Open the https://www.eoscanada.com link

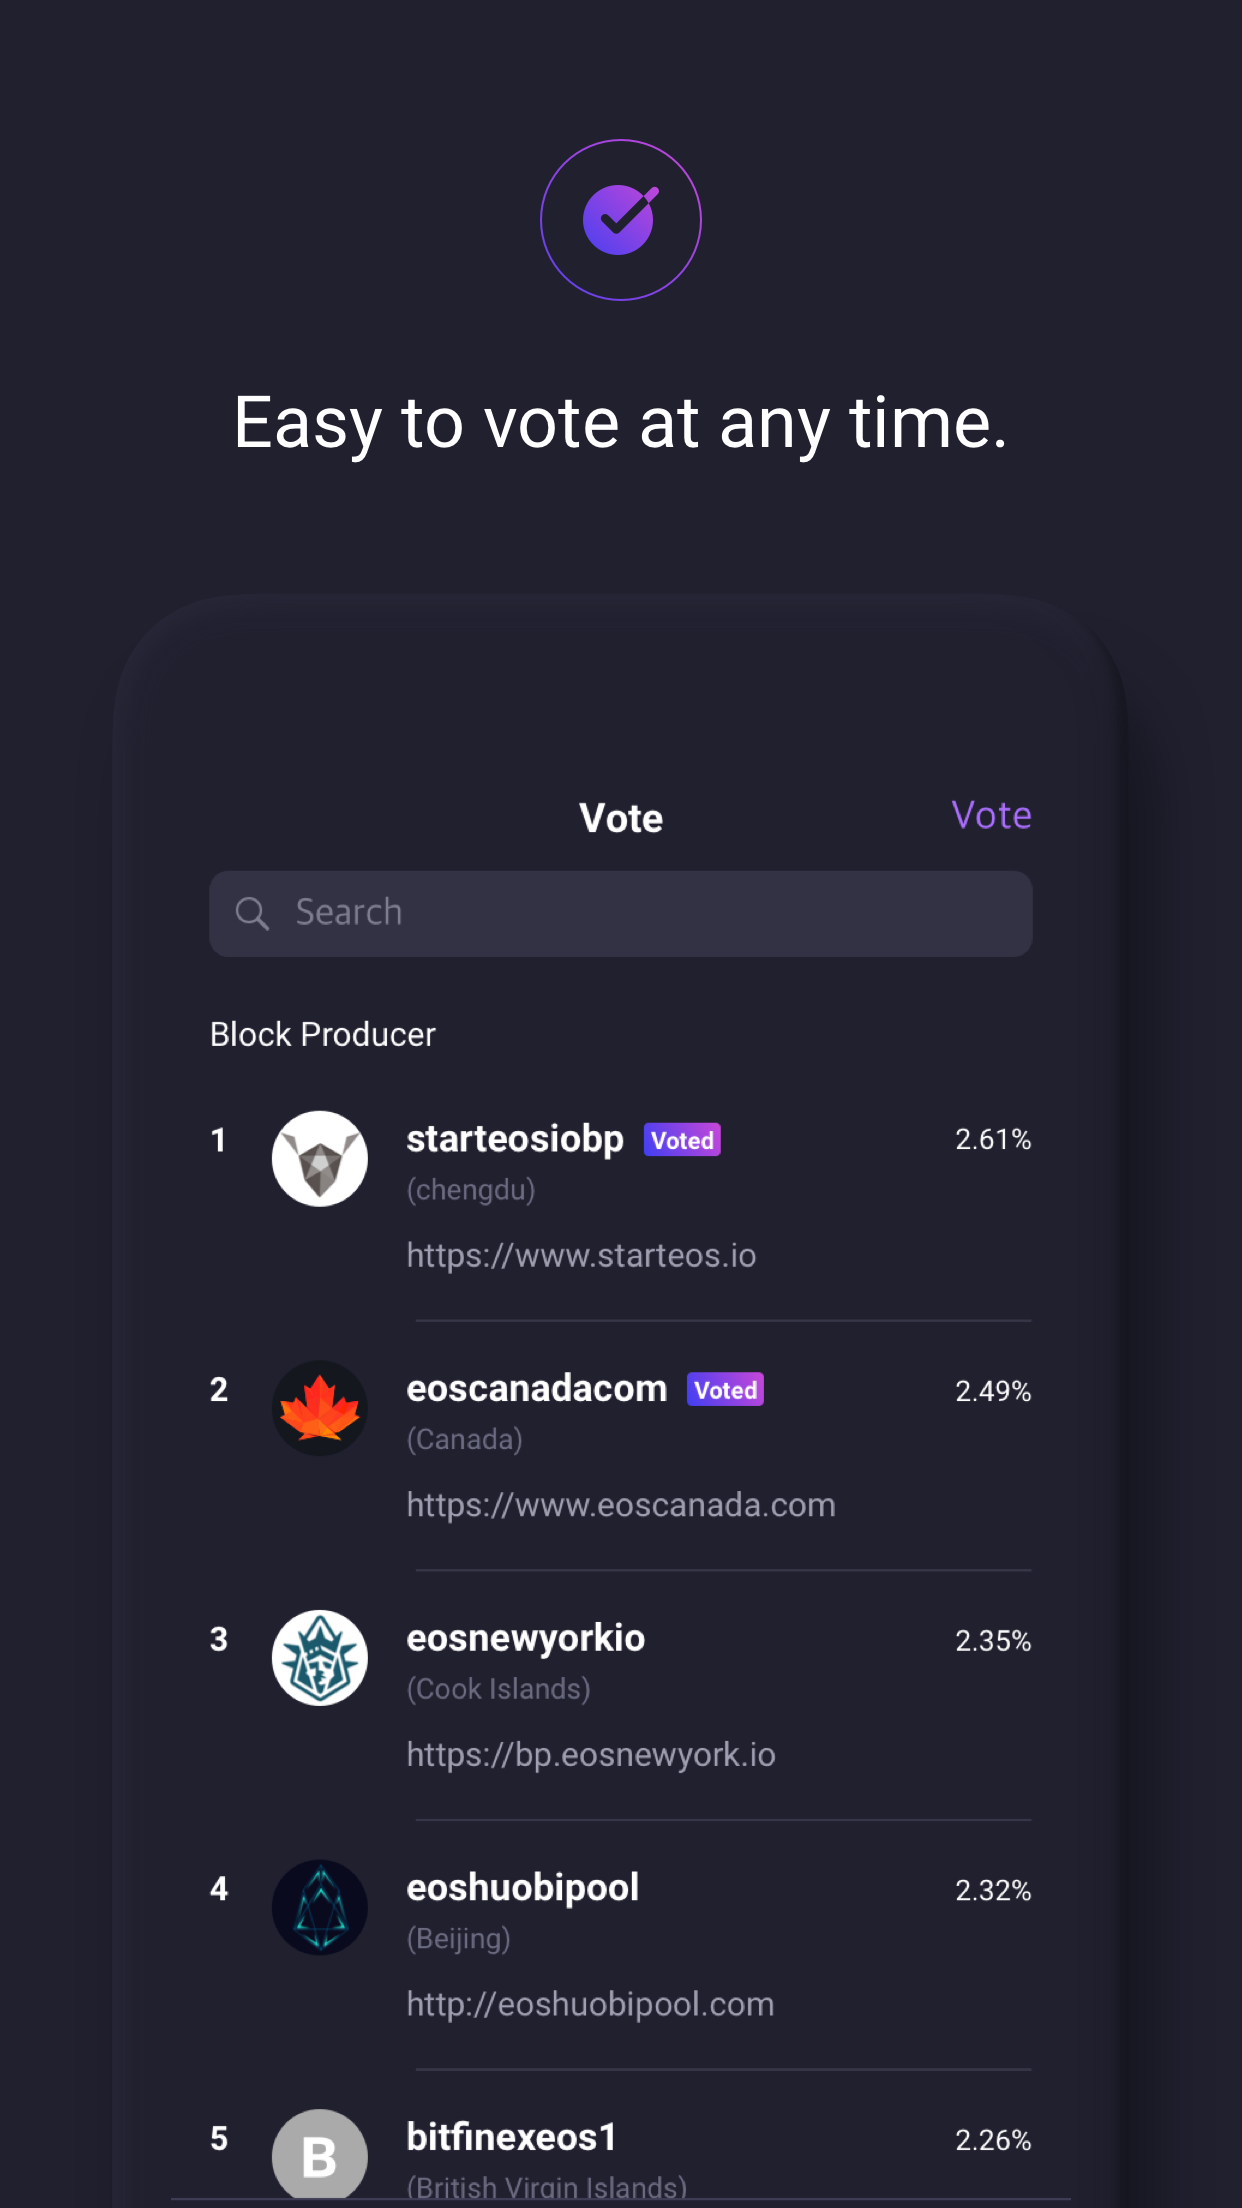click(620, 1504)
